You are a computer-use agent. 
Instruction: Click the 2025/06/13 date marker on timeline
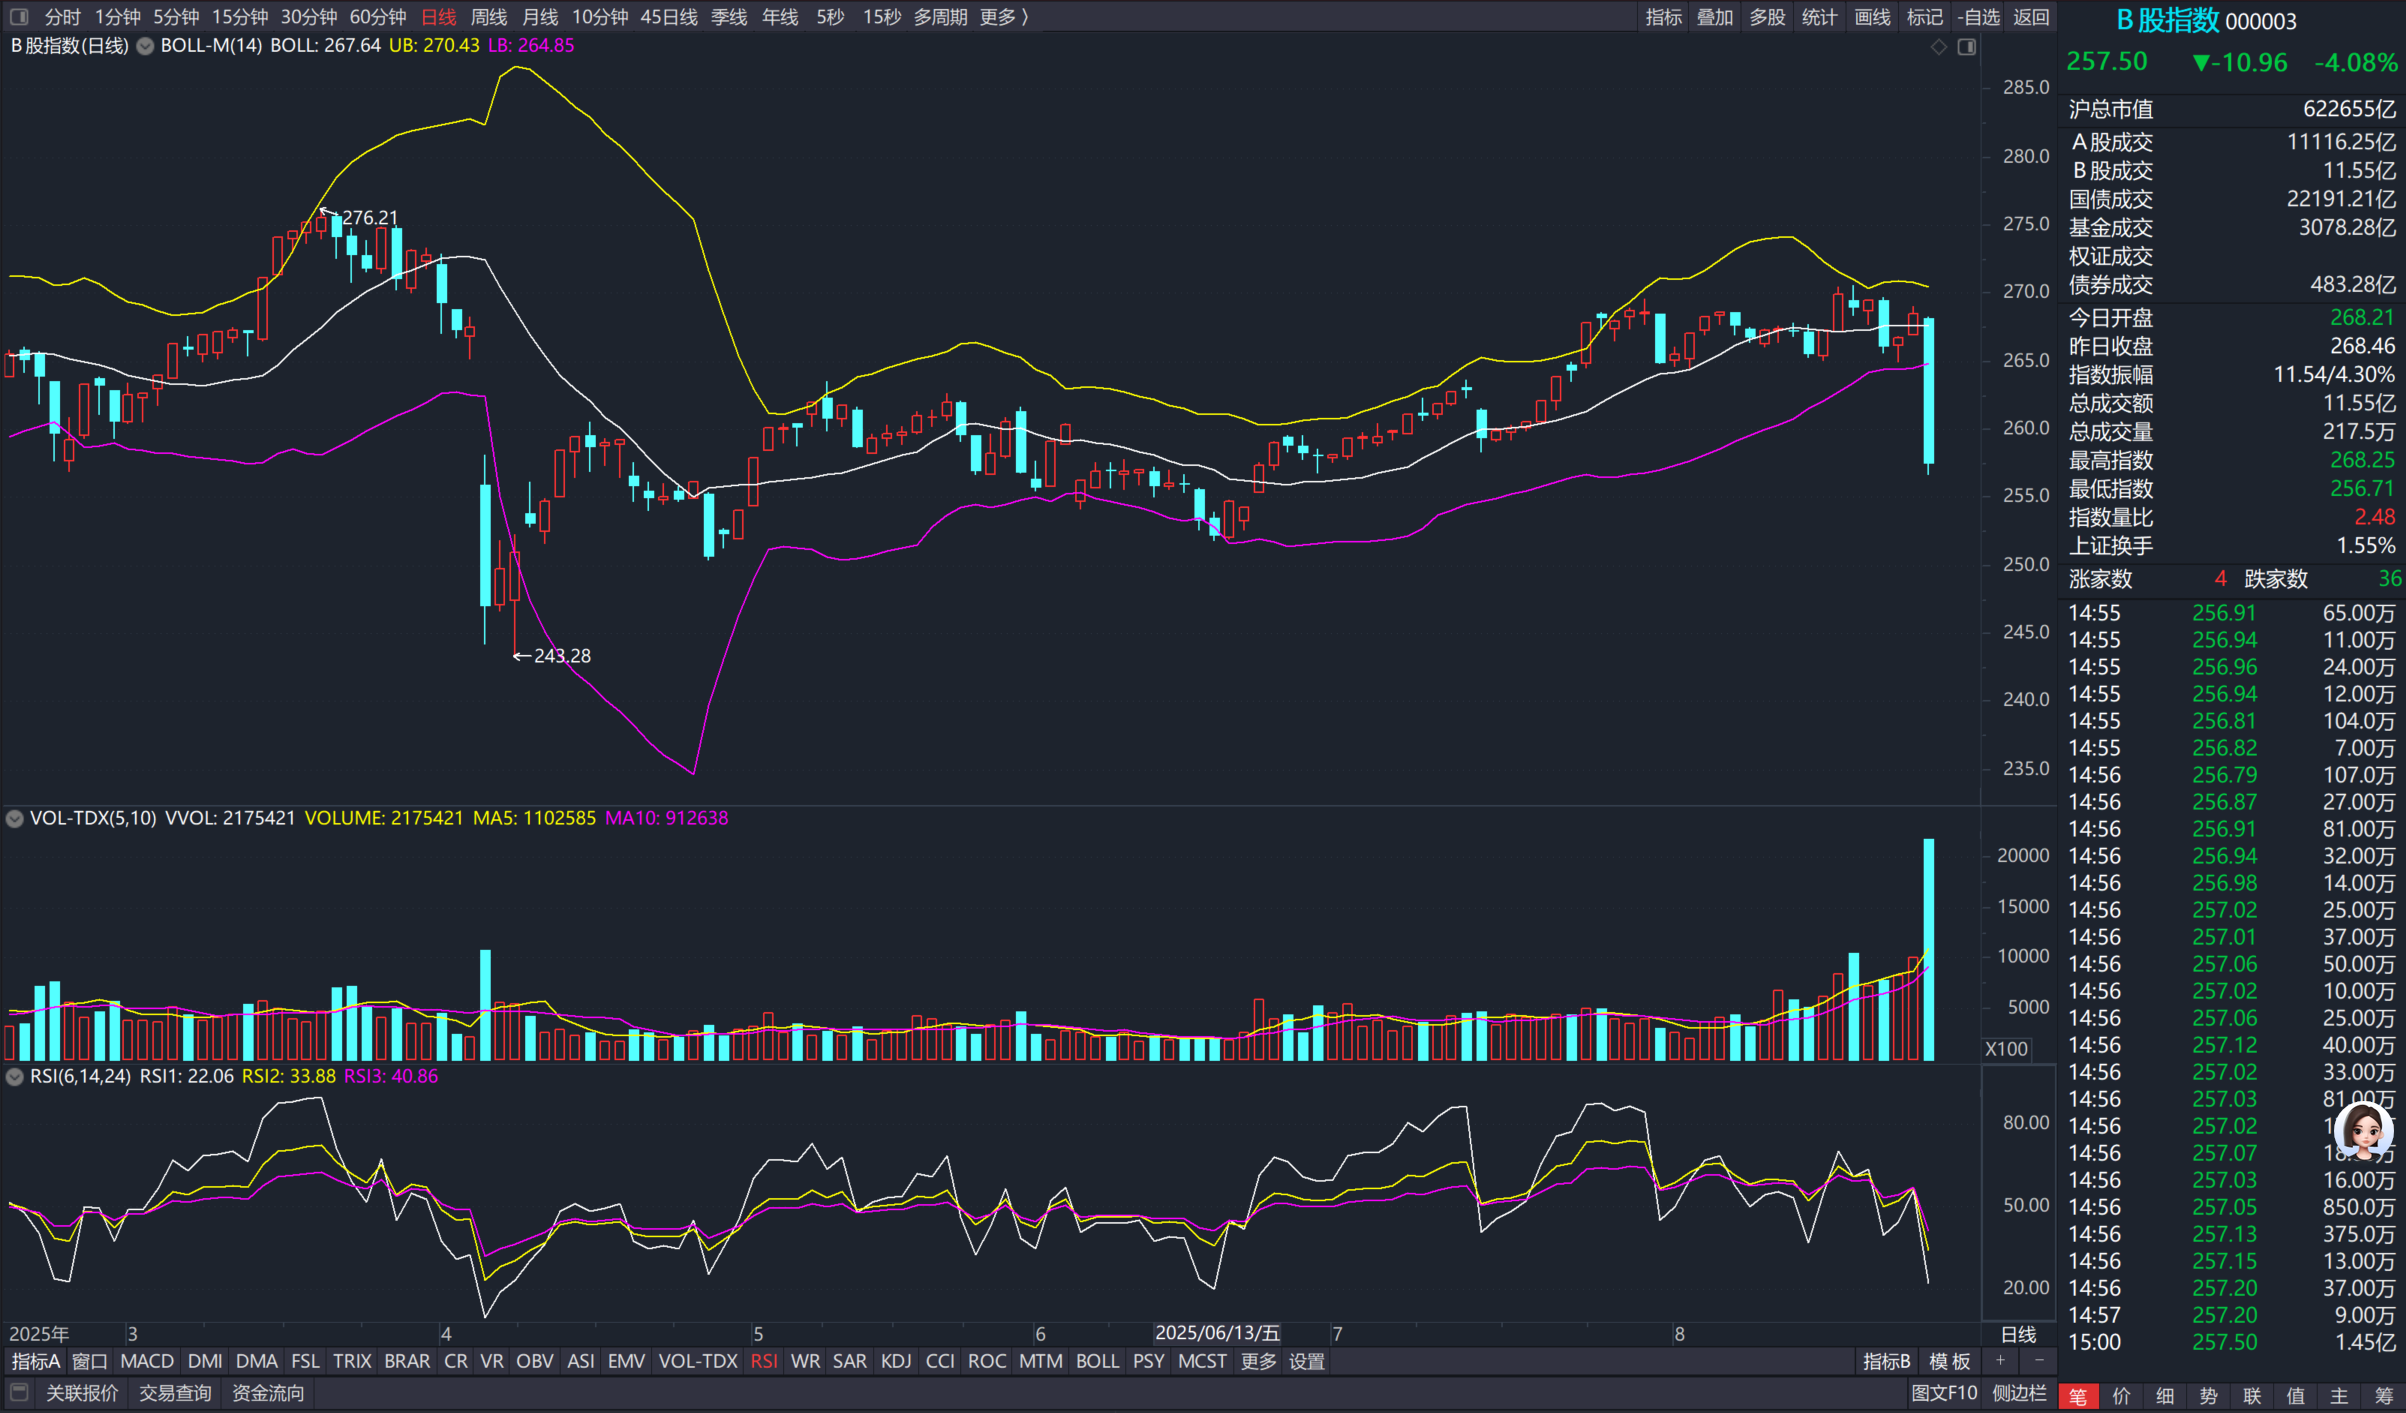[x=1217, y=1333]
